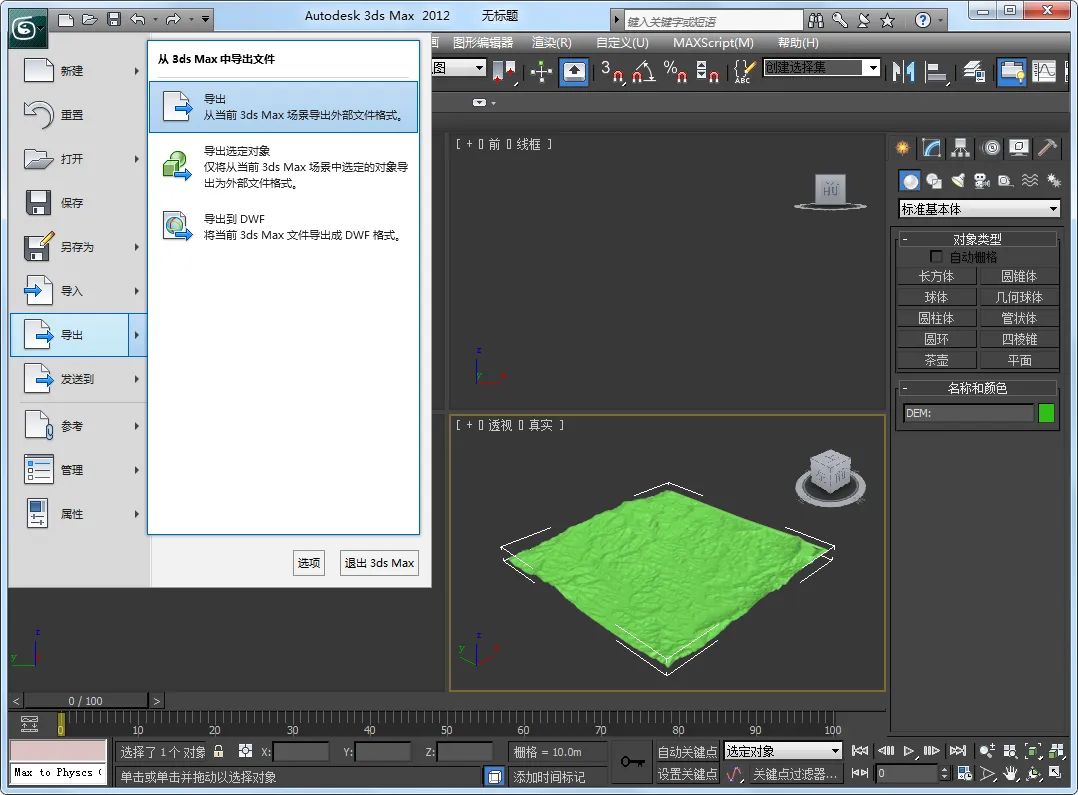Click the Redo arrow icon

tap(173, 19)
